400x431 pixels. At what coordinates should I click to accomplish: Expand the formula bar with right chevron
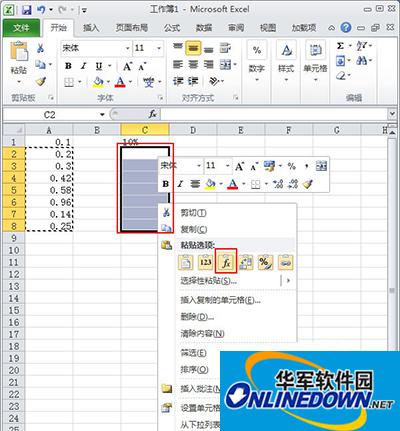pyautogui.click(x=392, y=114)
